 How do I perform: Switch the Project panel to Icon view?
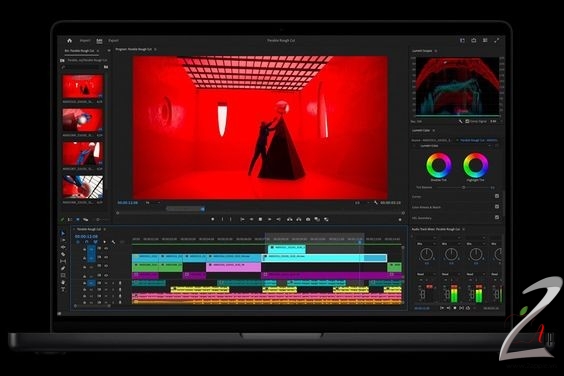coord(78,219)
